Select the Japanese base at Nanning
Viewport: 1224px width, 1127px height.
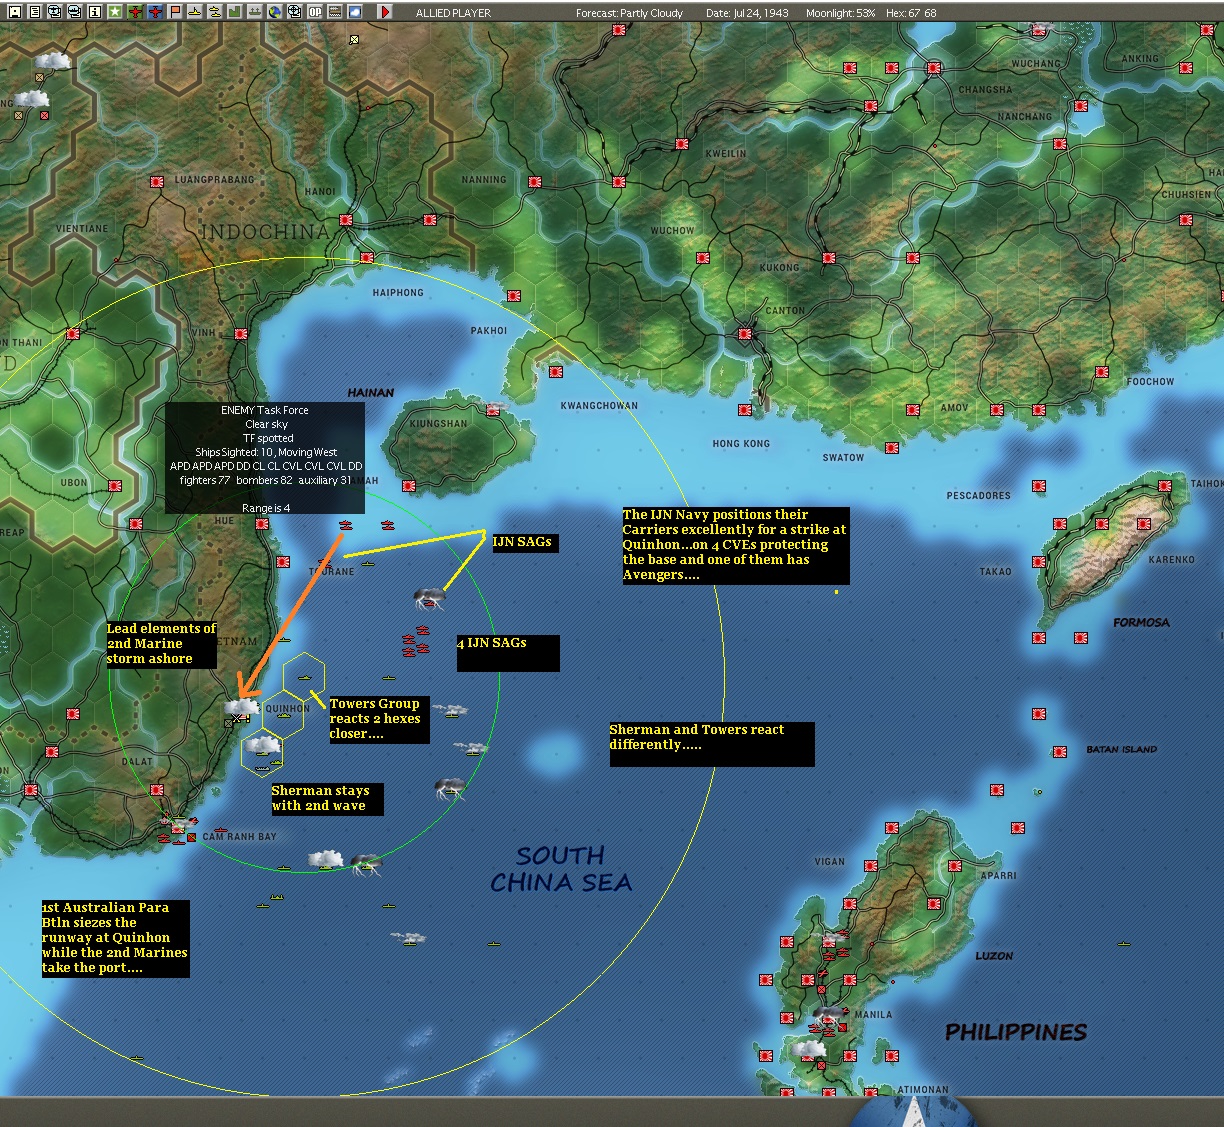click(535, 182)
